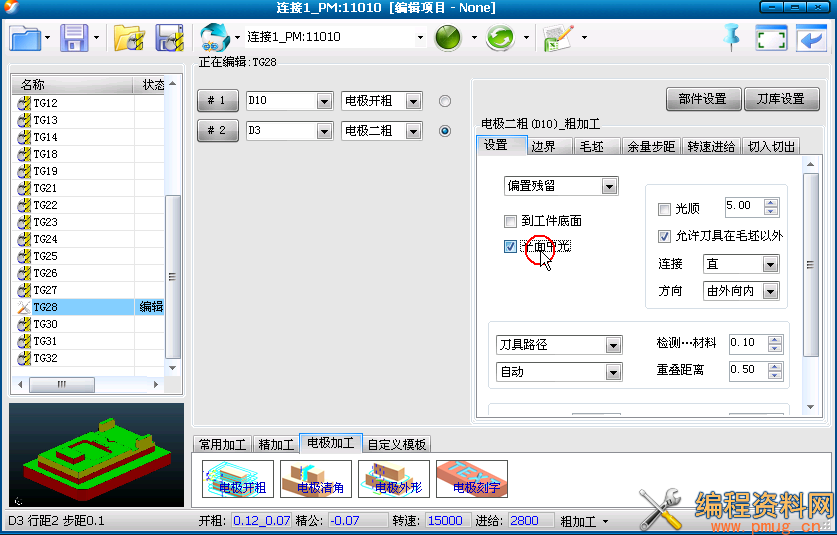Enable the 到工件底面 checkbox
The height and width of the screenshot is (535, 837).
(510, 221)
